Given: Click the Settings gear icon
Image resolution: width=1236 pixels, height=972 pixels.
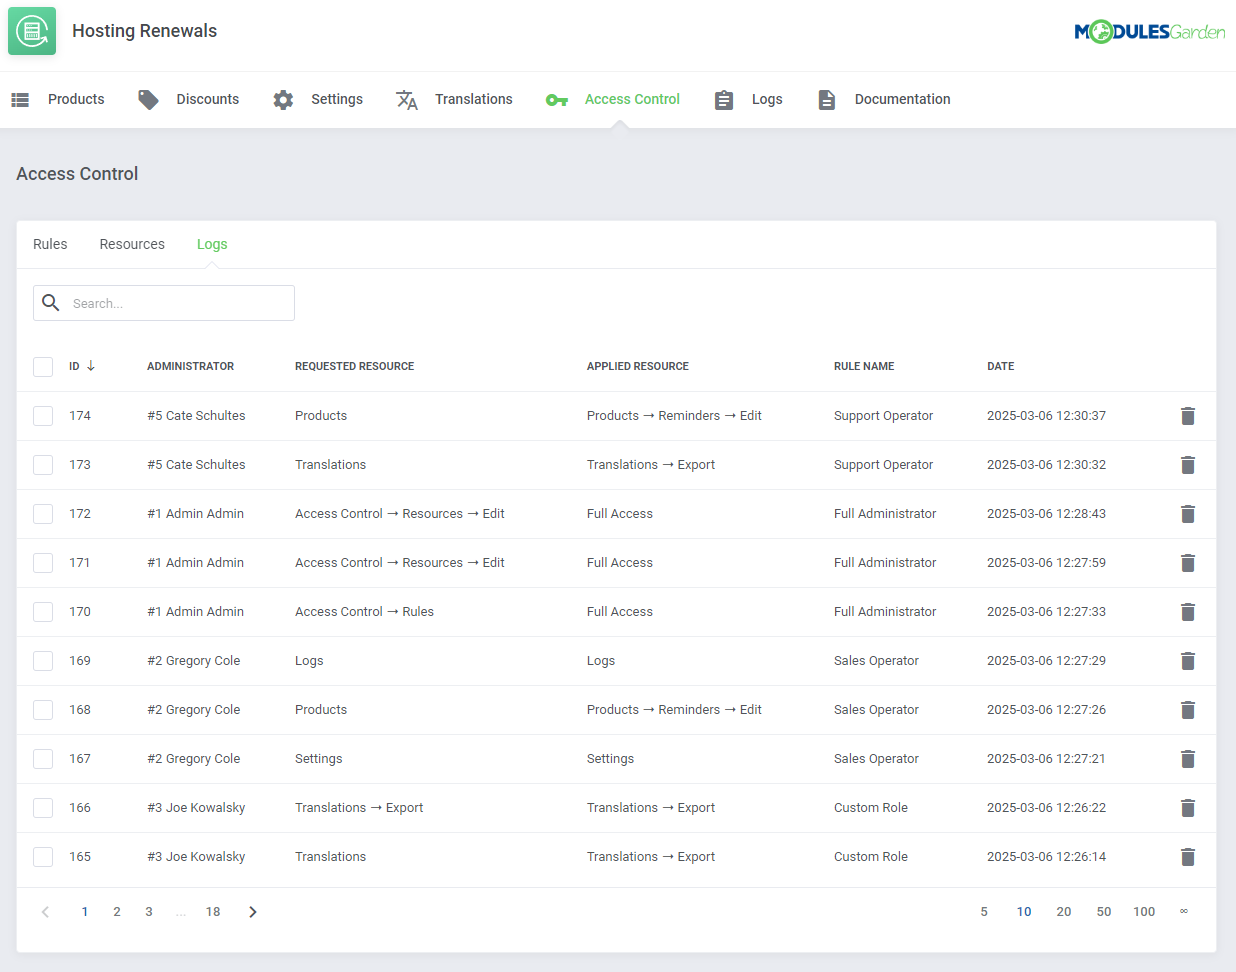Looking at the screenshot, I should click(283, 100).
